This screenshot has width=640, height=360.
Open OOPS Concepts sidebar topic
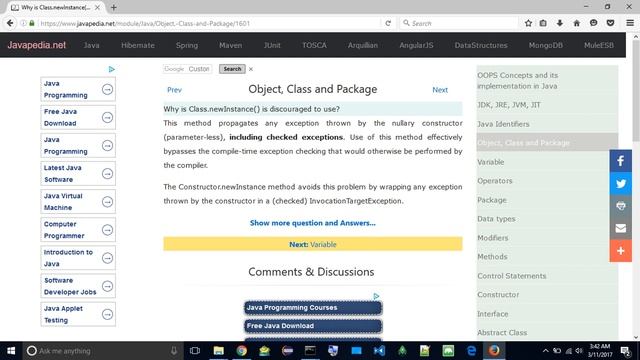[517, 81]
